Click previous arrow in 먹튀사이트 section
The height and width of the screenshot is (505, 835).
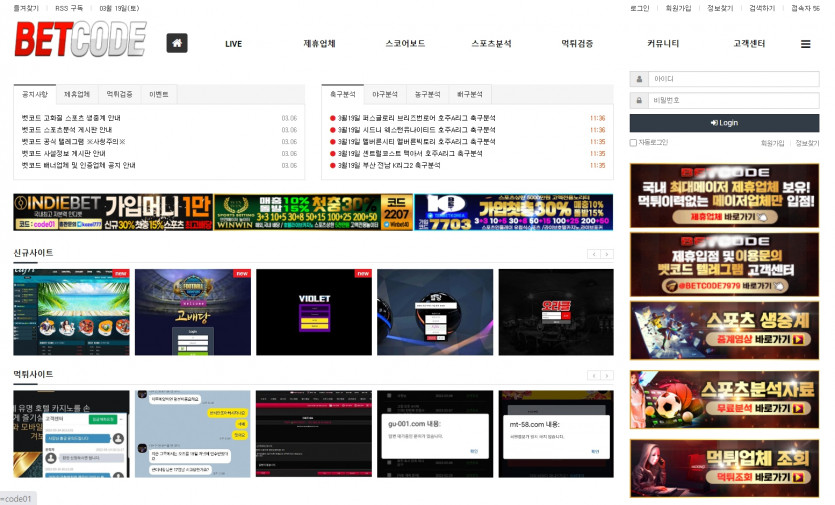coord(593,375)
